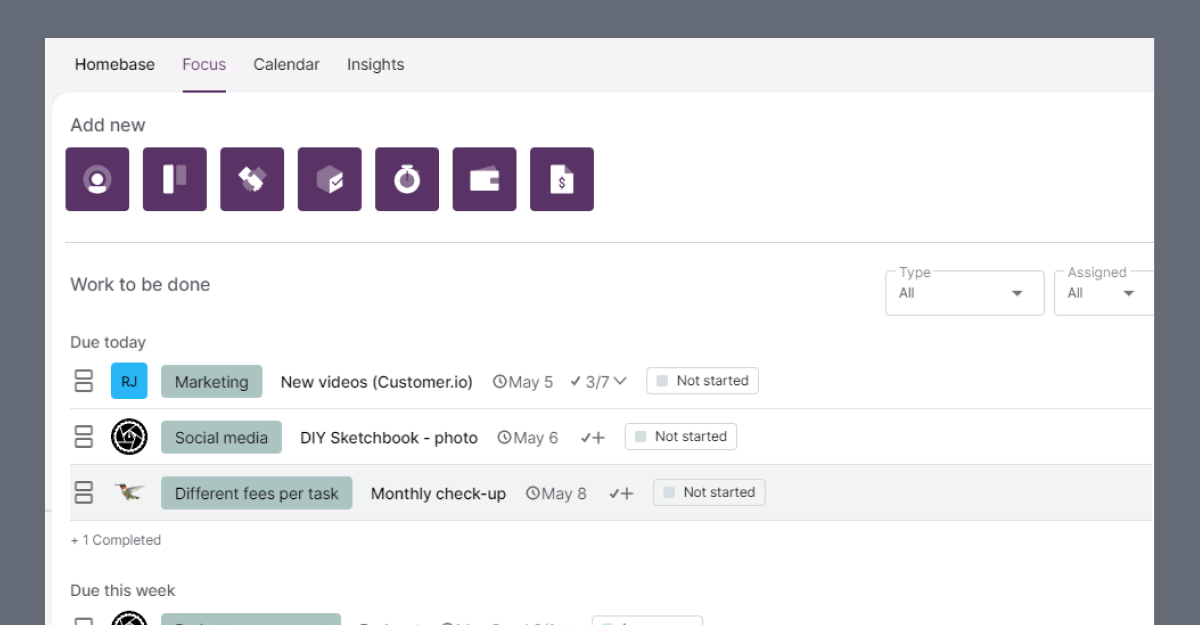This screenshot has height=625, width=1200.
Task: Show the + 1 Completed tasks
Action: click(x=116, y=540)
